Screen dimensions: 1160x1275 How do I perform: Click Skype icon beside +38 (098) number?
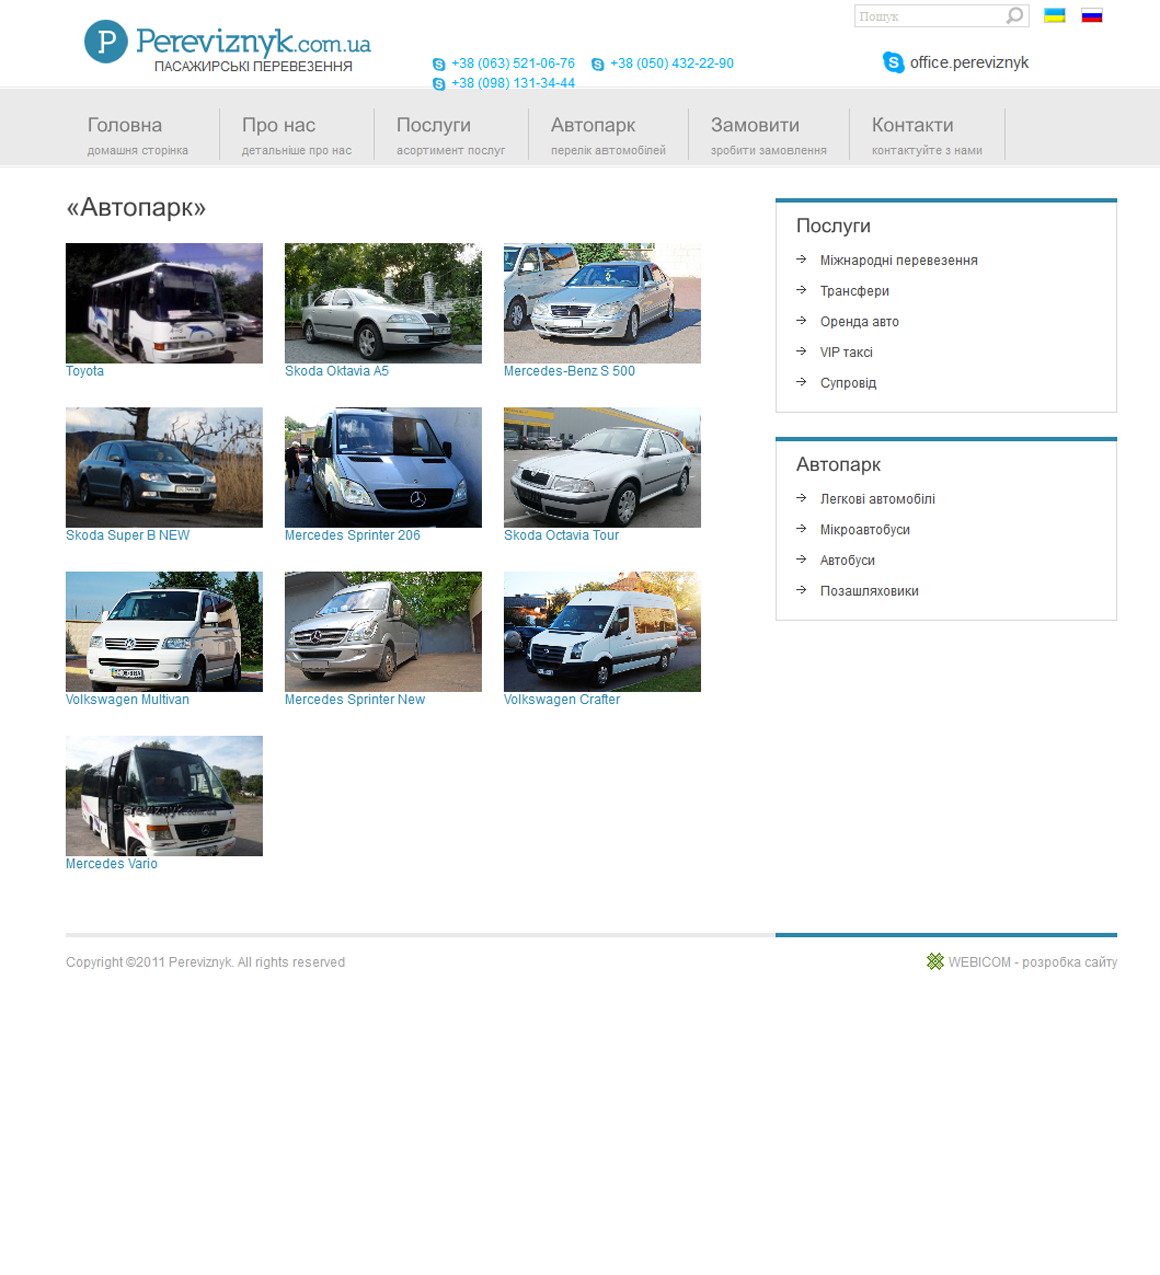click(x=439, y=84)
